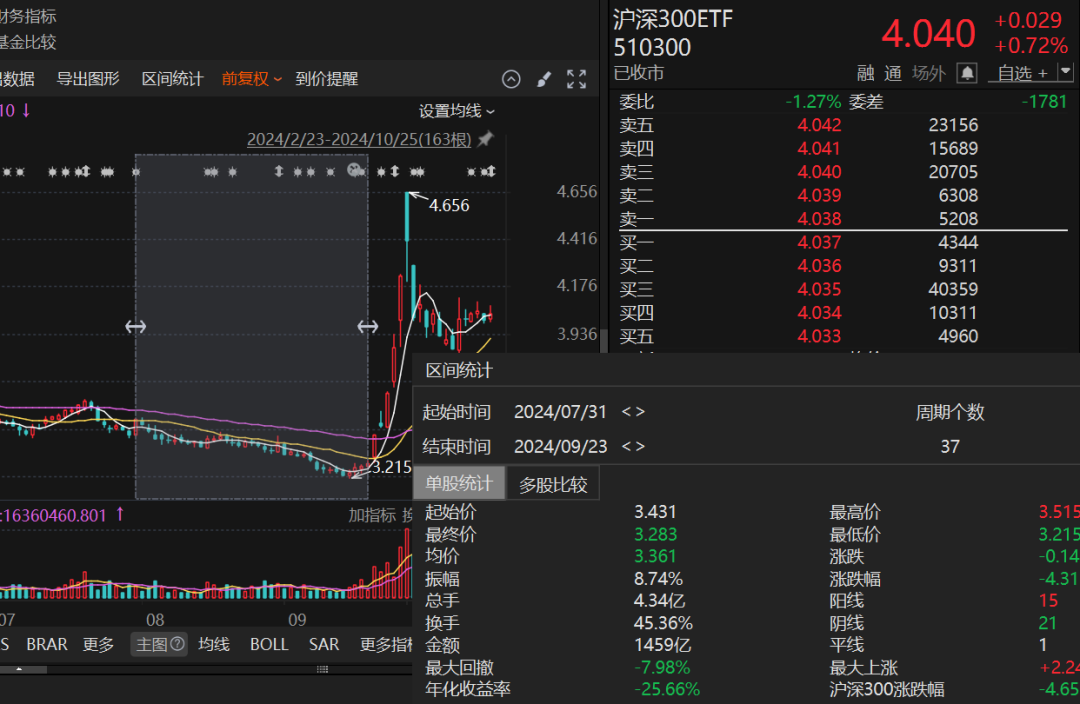Image resolution: width=1080 pixels, height=704 pixels.
Task: Select the brush drawing tool icon
Action: coord(544,79)
